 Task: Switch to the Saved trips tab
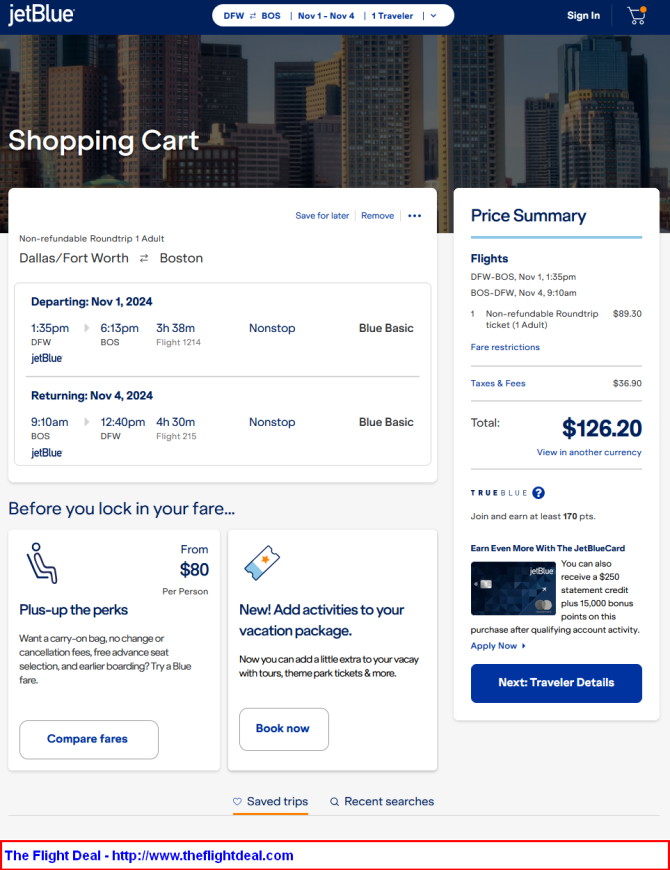coord(270,802)
